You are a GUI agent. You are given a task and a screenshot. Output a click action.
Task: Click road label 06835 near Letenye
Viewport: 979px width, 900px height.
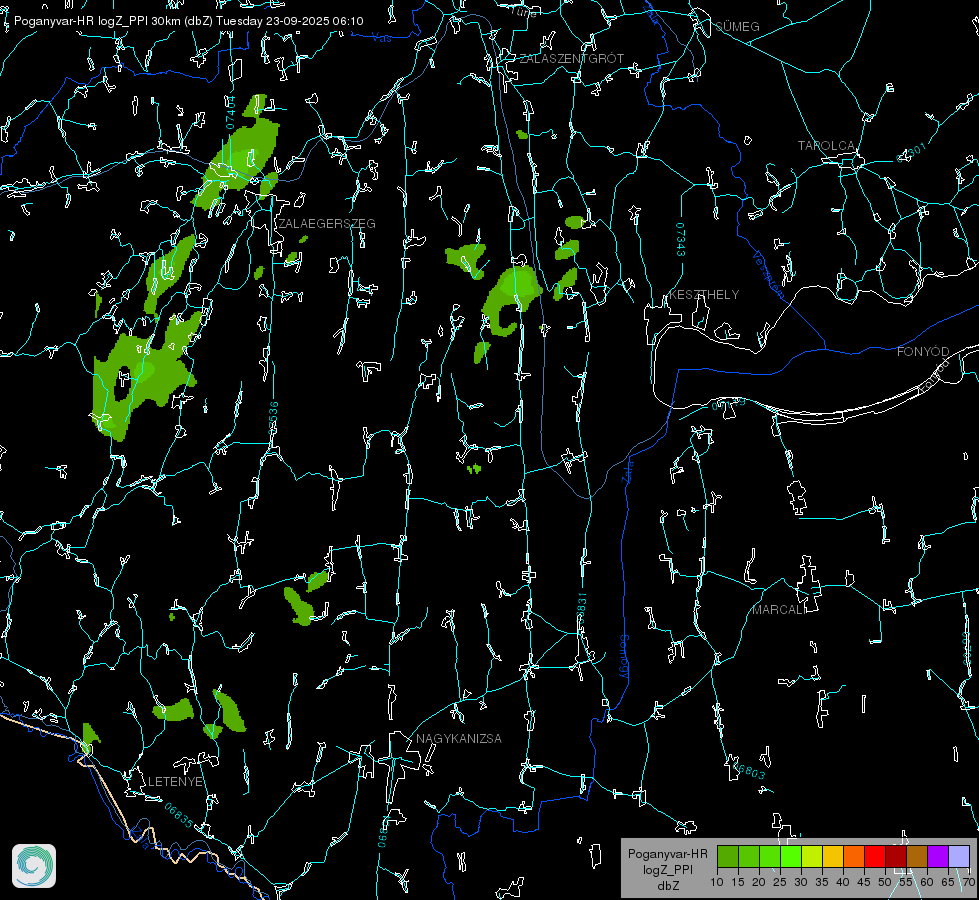[x=179, y=816]
